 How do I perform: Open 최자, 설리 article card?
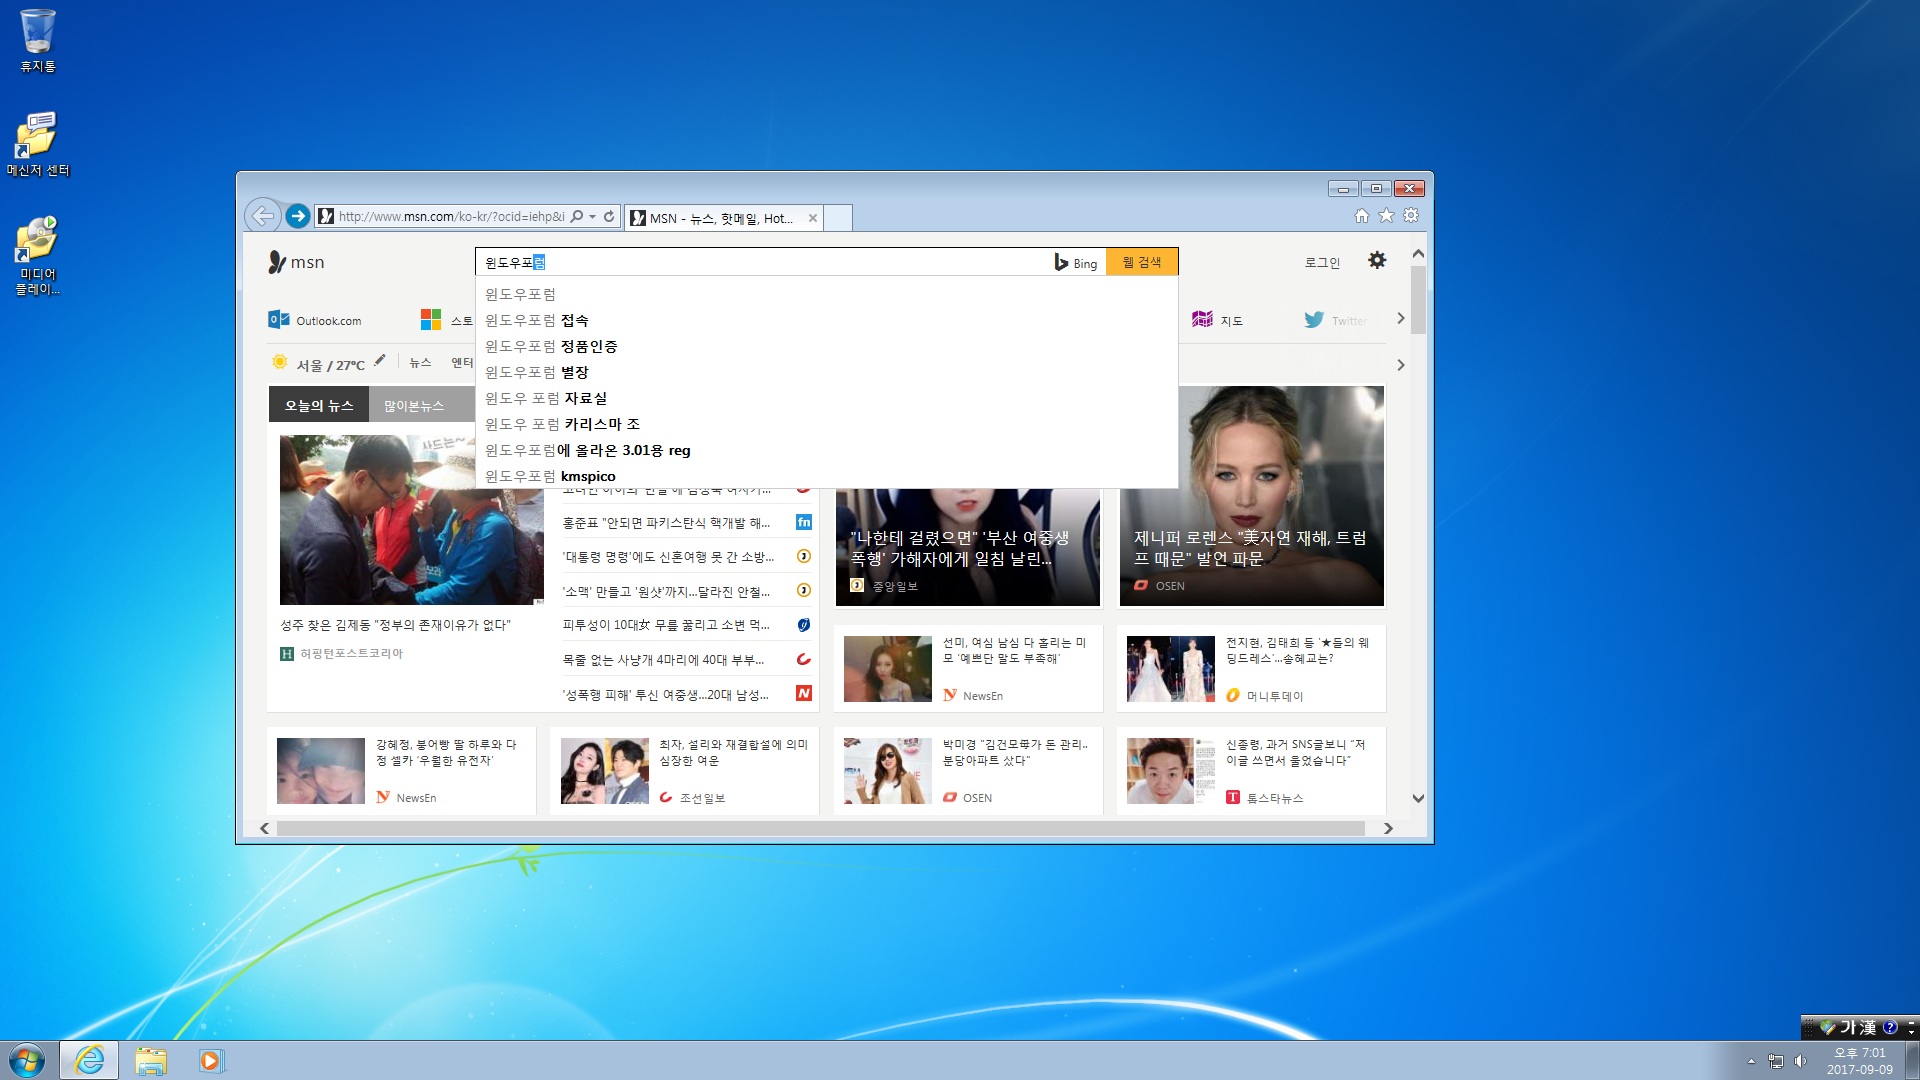[x=684, y=771]
